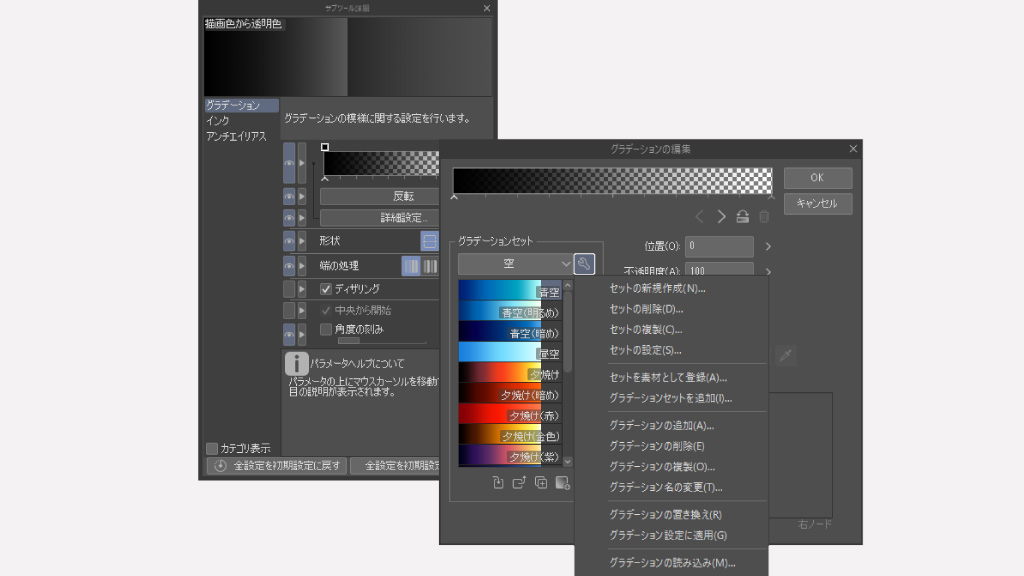Click the キャンセル button
Image resolution: width=1024 pixels, height=576 pixels.
[x=817, y=204]
